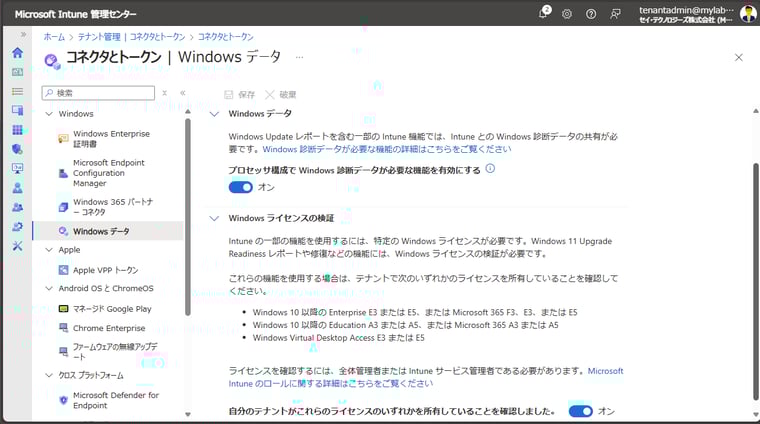The width and height of the screenshot is (760, 424).
Task: Select Windows 365 パートナーコネクタ
Action: pos(108,207)
